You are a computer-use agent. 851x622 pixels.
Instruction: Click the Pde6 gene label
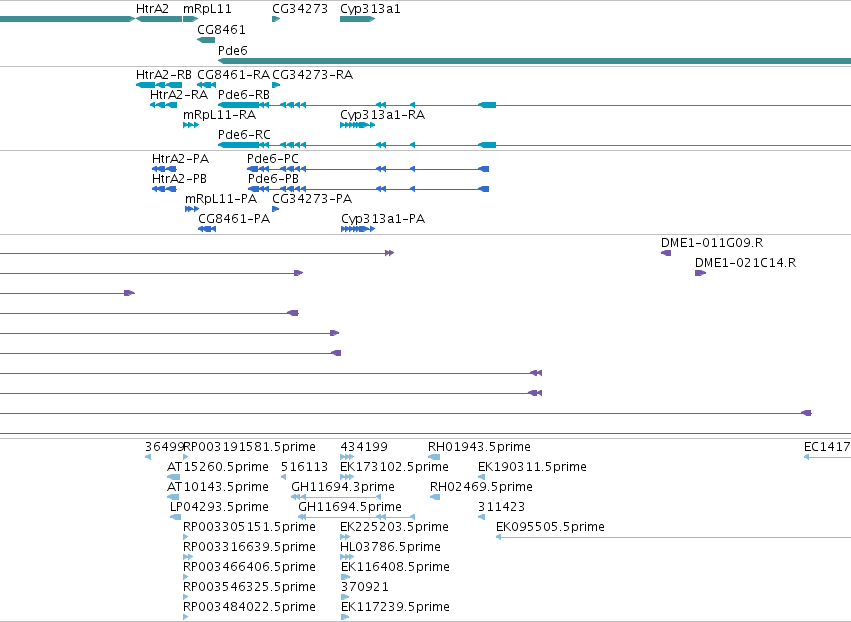(x=233, y=50)
